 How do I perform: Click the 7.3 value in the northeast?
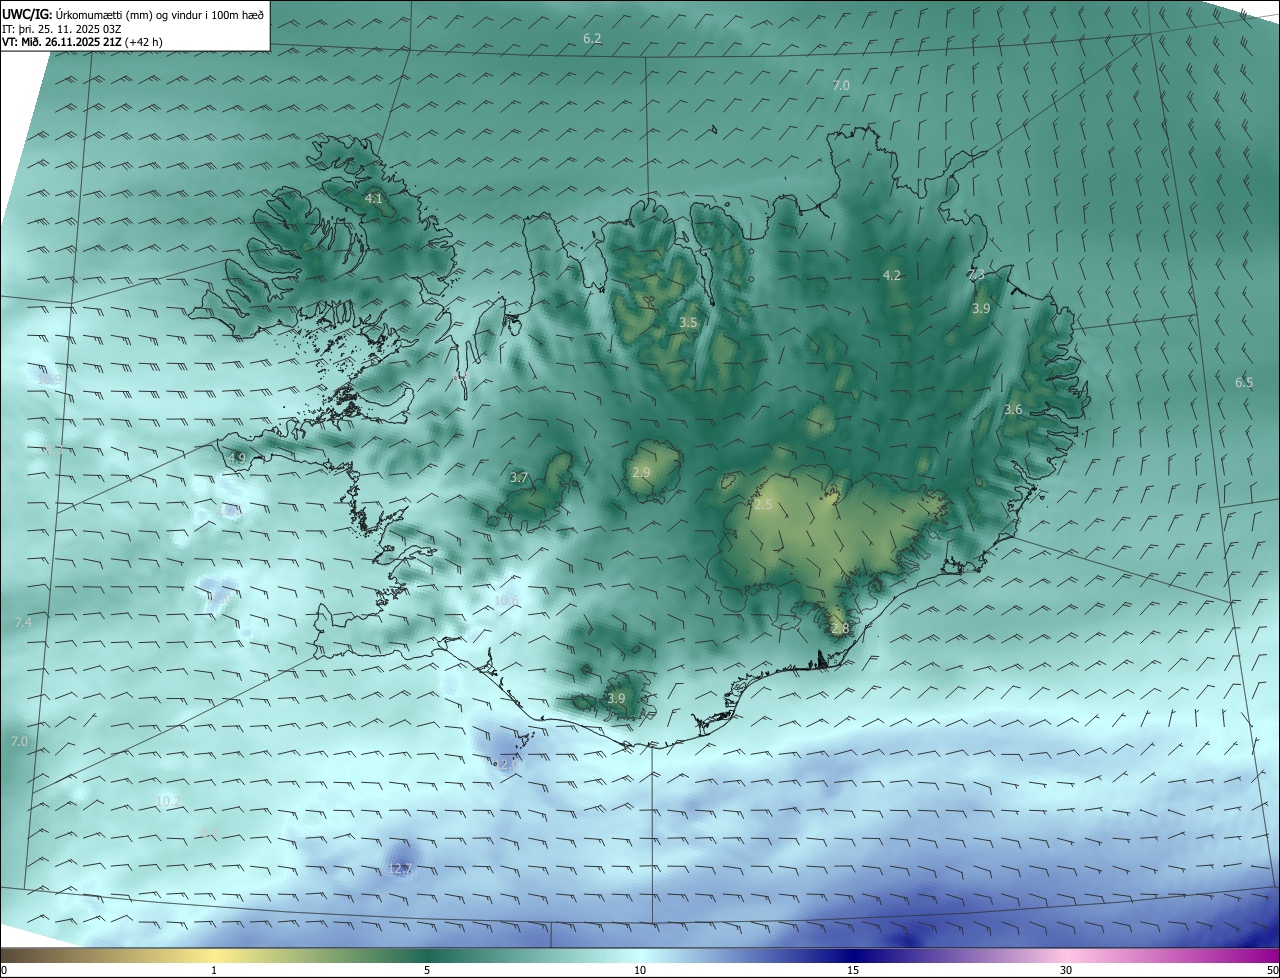[x=976, y=275]
